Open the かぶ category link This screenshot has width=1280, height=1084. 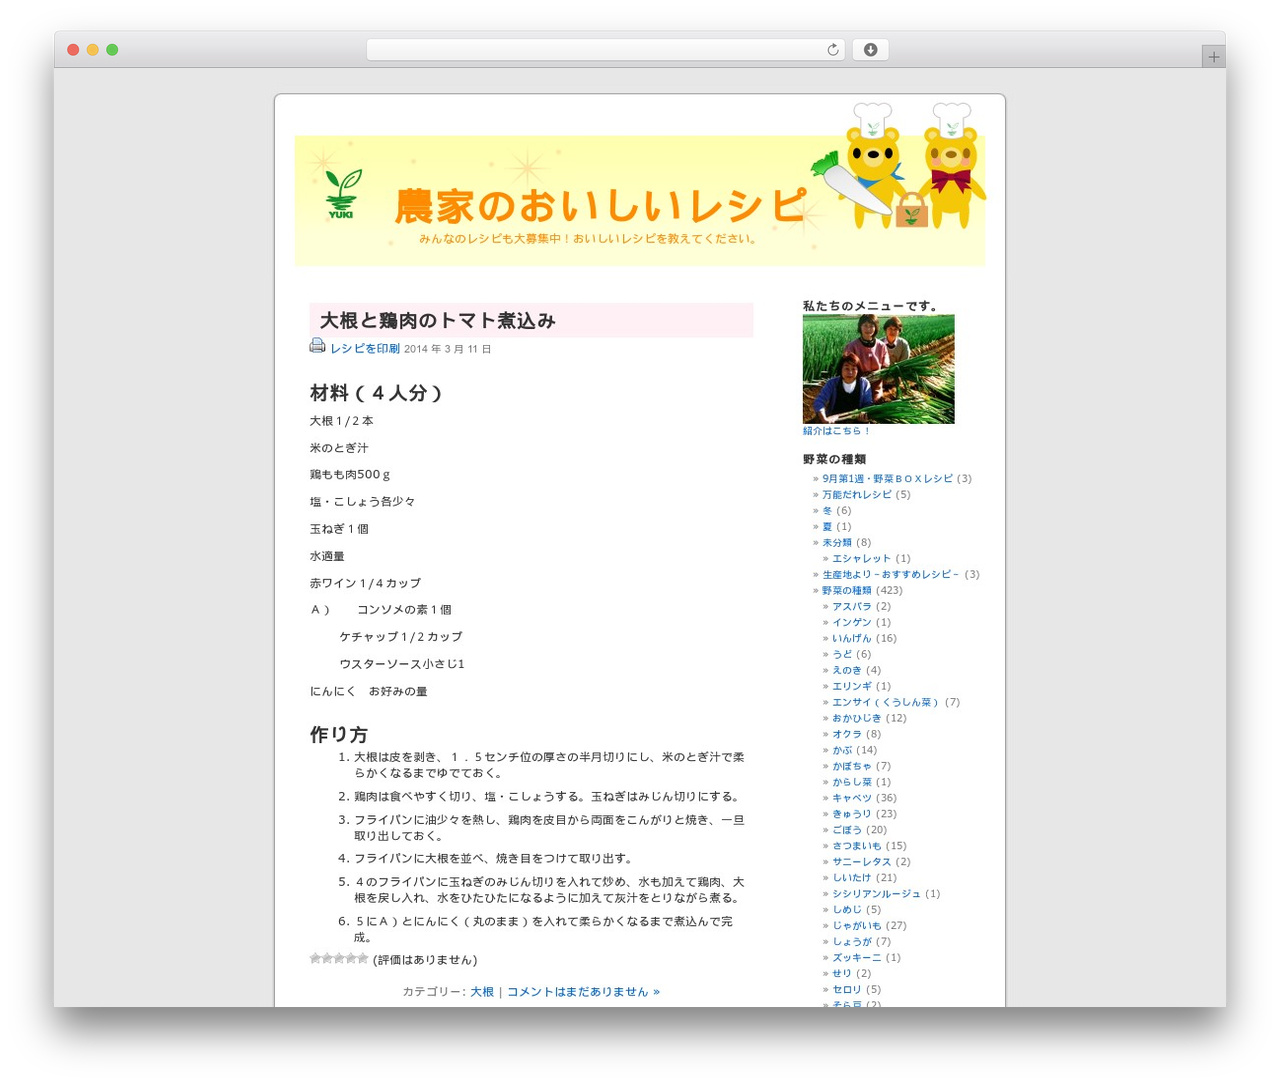pos(842,751)
